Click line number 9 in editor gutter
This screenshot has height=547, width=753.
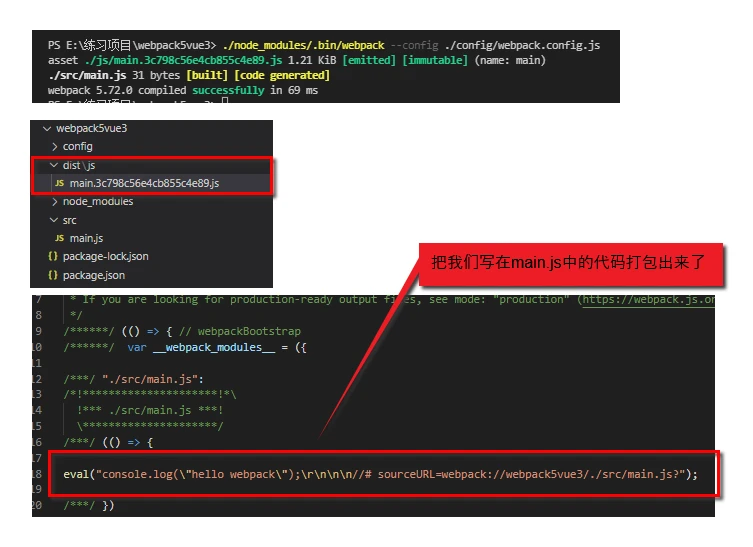[38, 331]
